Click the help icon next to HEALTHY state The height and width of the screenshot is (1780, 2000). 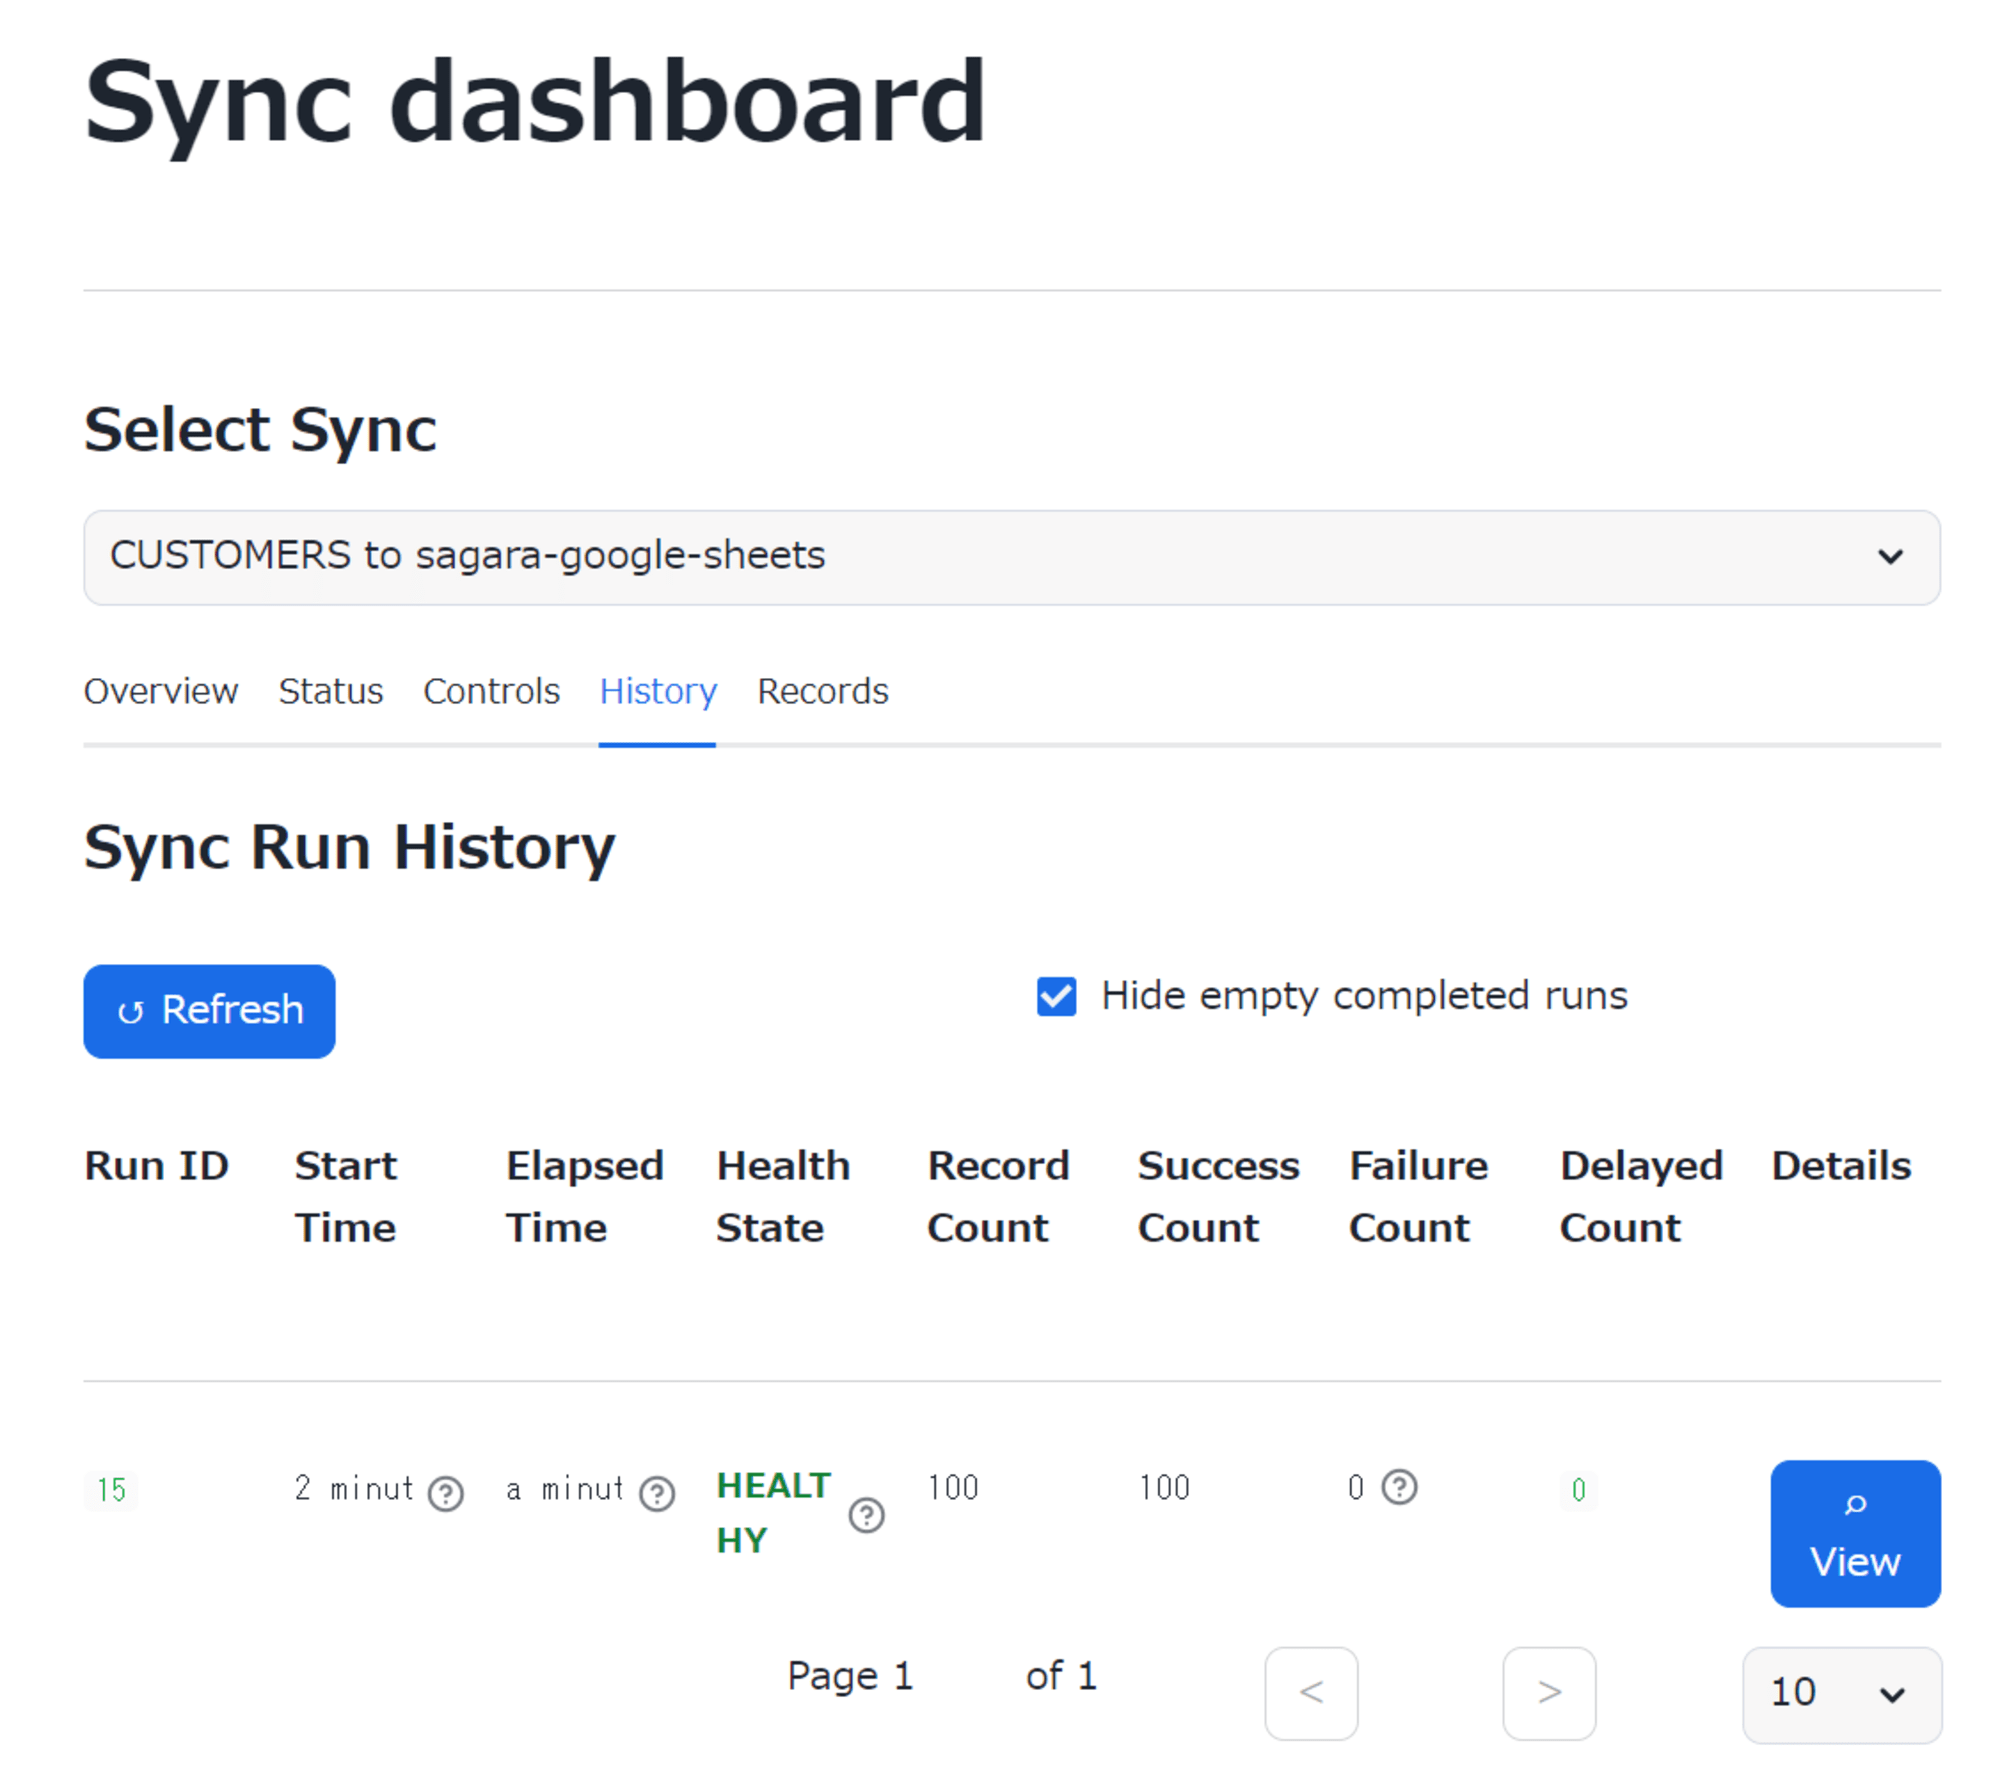tap(866, 1515)
